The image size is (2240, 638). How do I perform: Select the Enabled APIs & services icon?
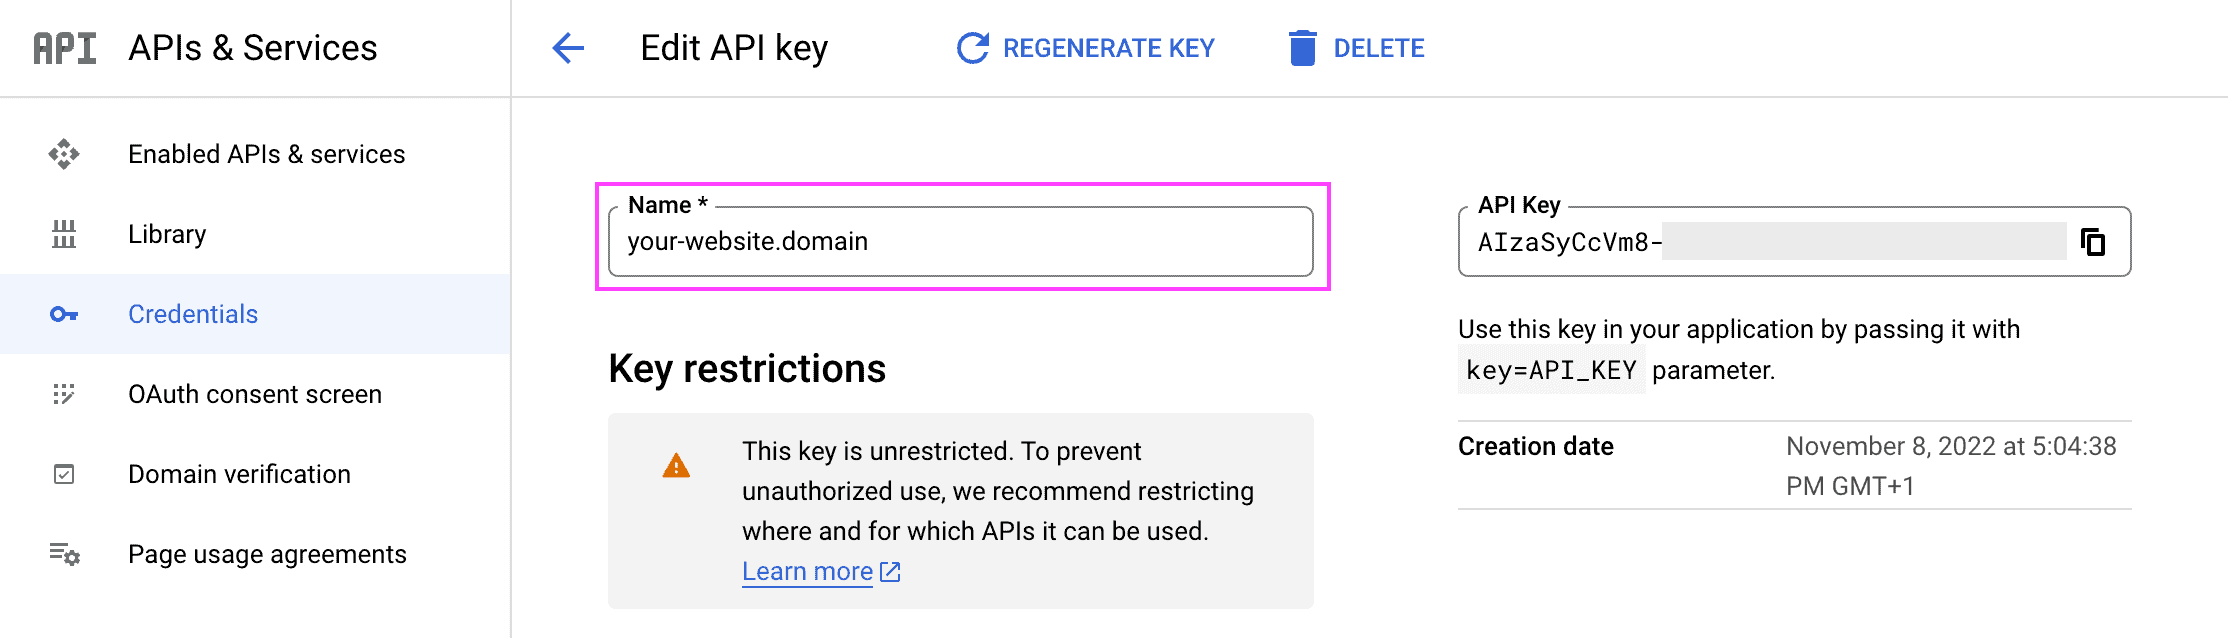(63, 154)
